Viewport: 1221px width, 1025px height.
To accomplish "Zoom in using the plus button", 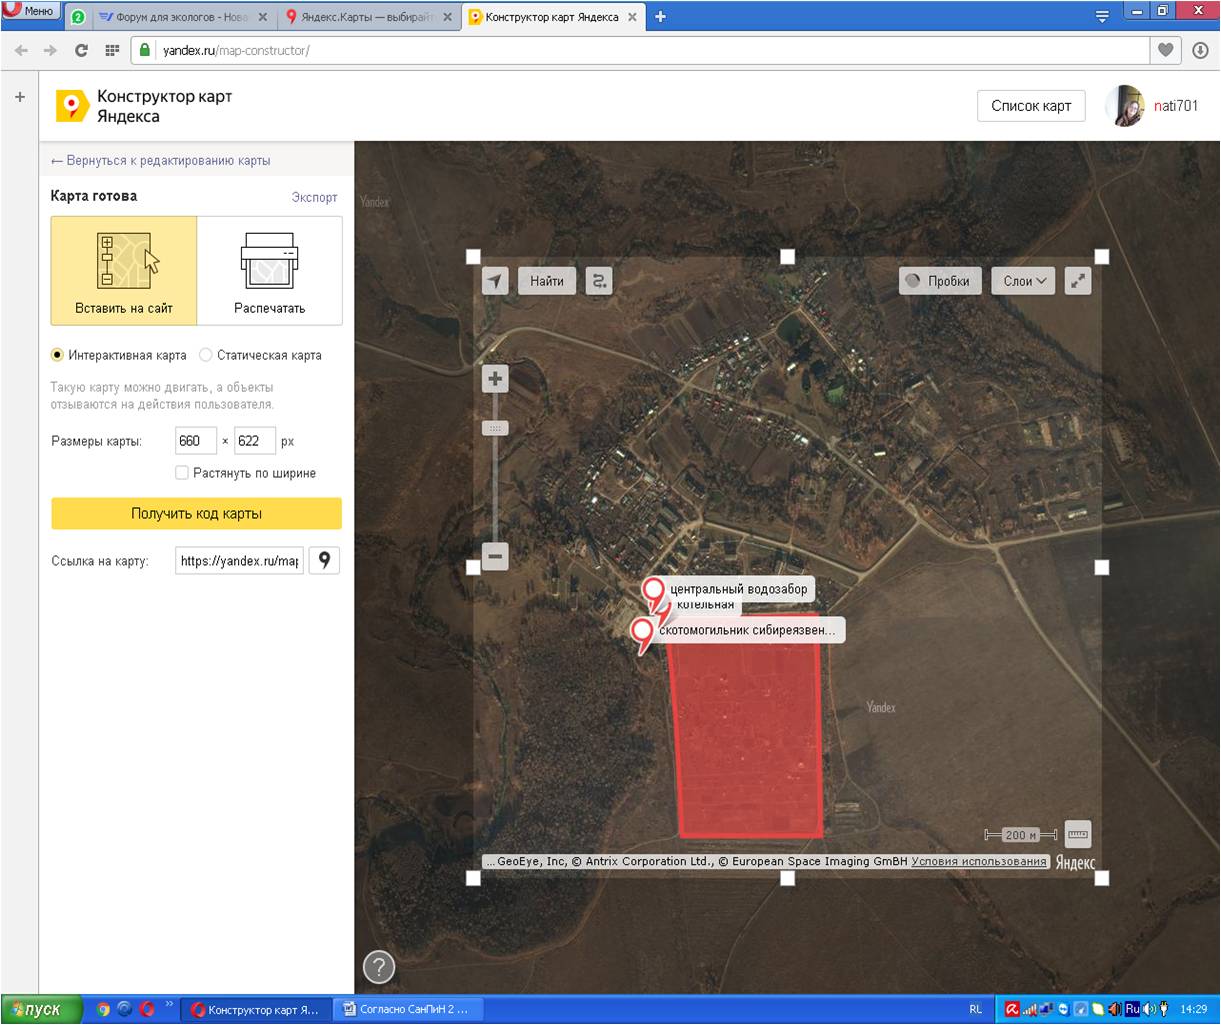I will (x=495, y=379).
